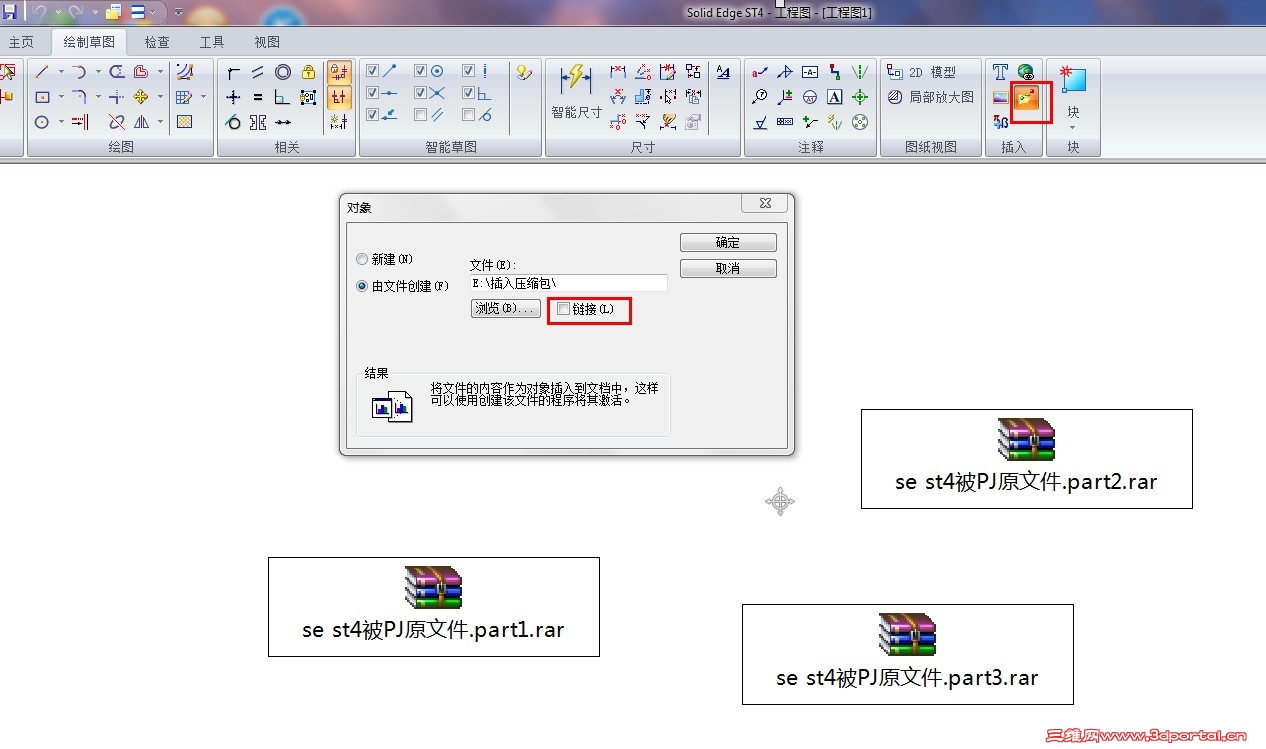
Task: Select the part3.rar embedded object
Action: [x=907, y=654]
